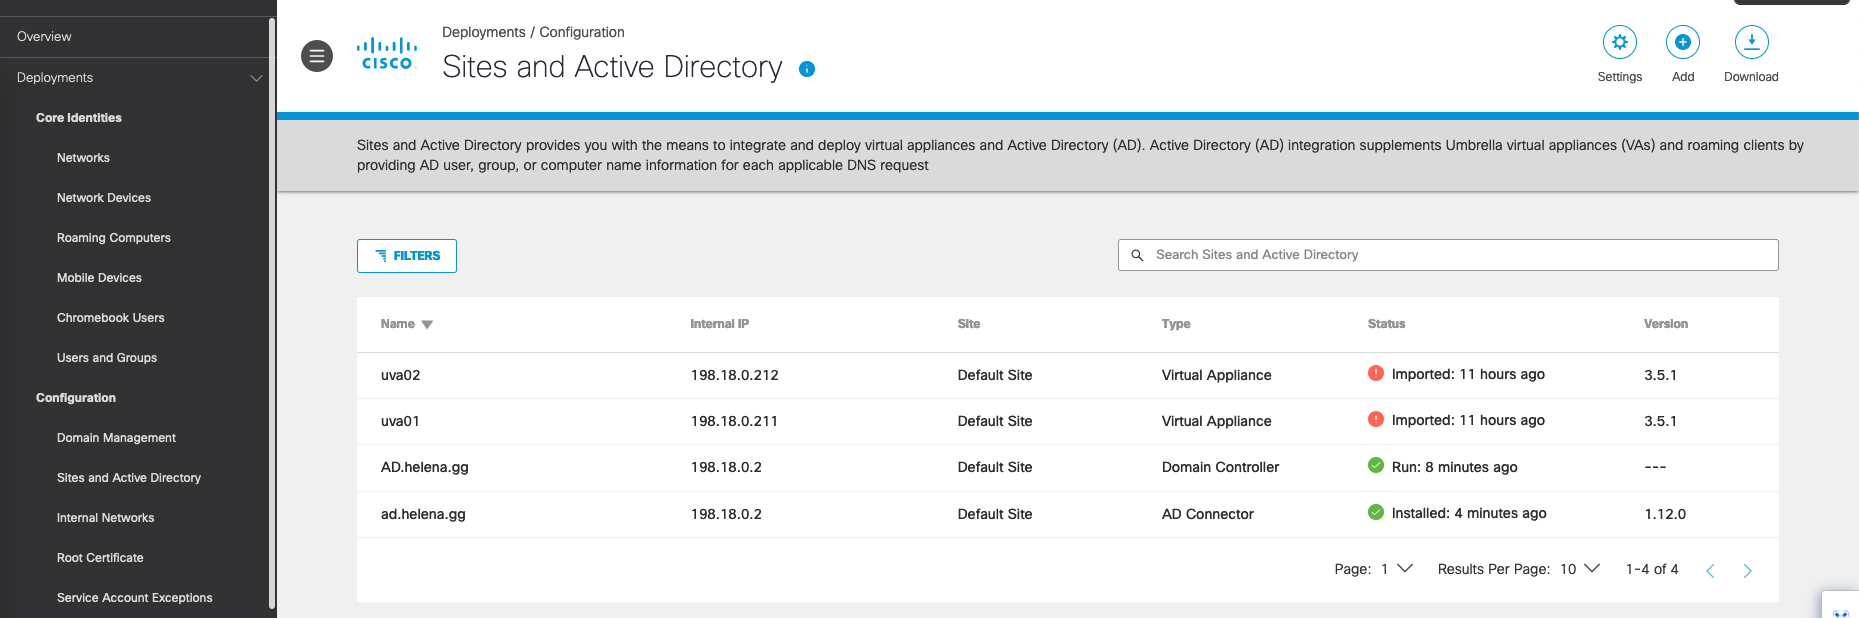1859x618 pixels.
Task: Click the Add plus icon
Action: point(1682,42)
